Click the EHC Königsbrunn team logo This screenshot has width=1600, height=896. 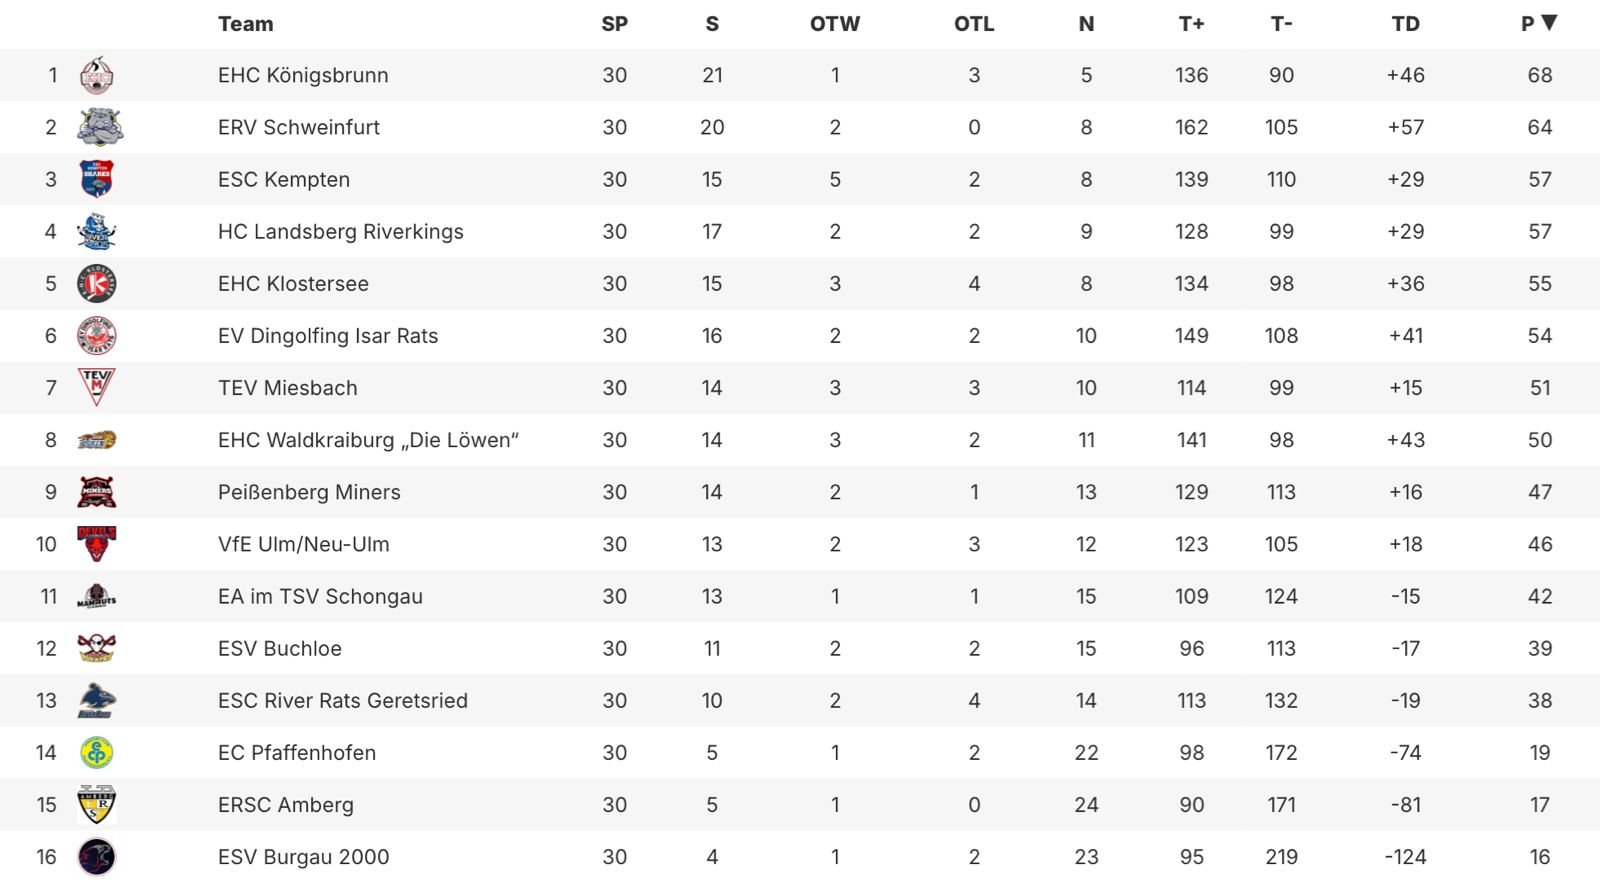pos(96,76)
